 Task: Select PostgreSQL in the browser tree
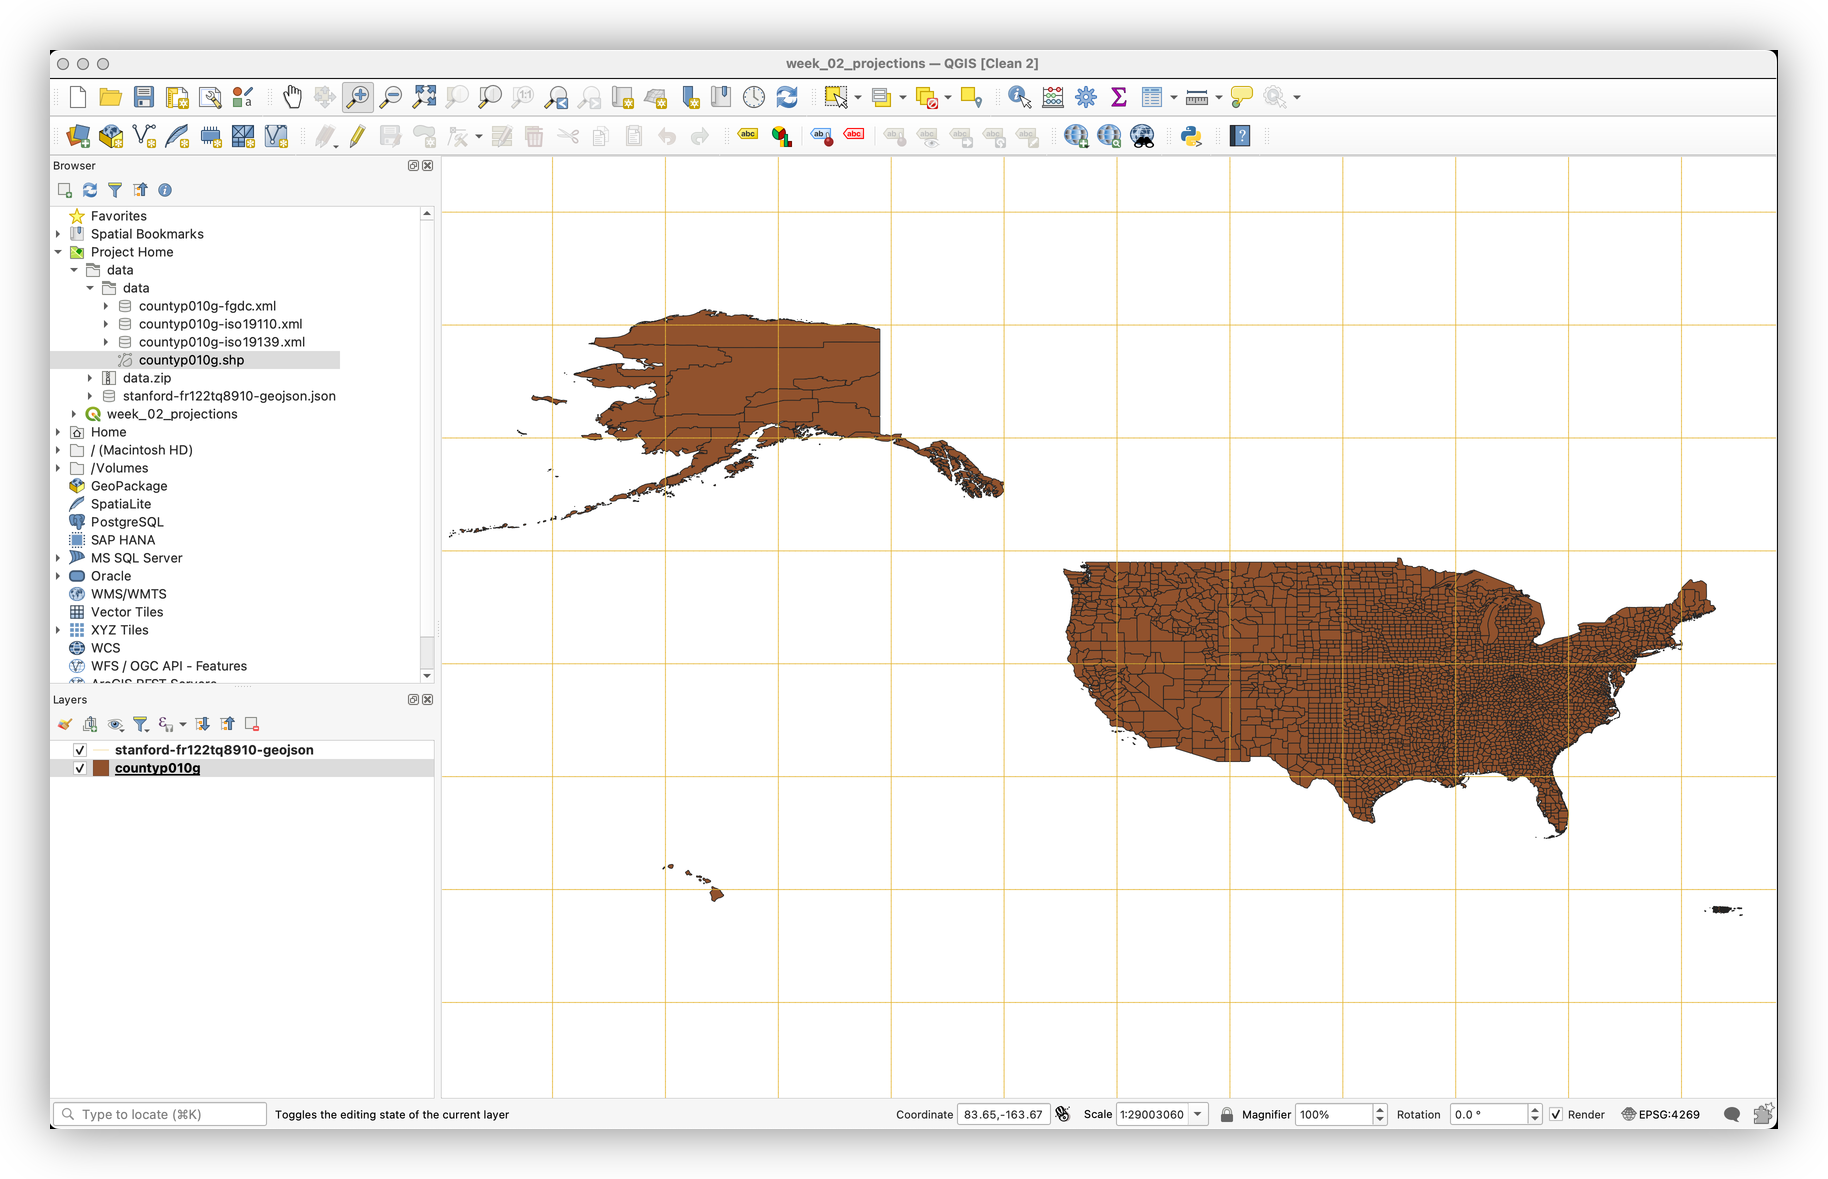click(x=127, y=522)
